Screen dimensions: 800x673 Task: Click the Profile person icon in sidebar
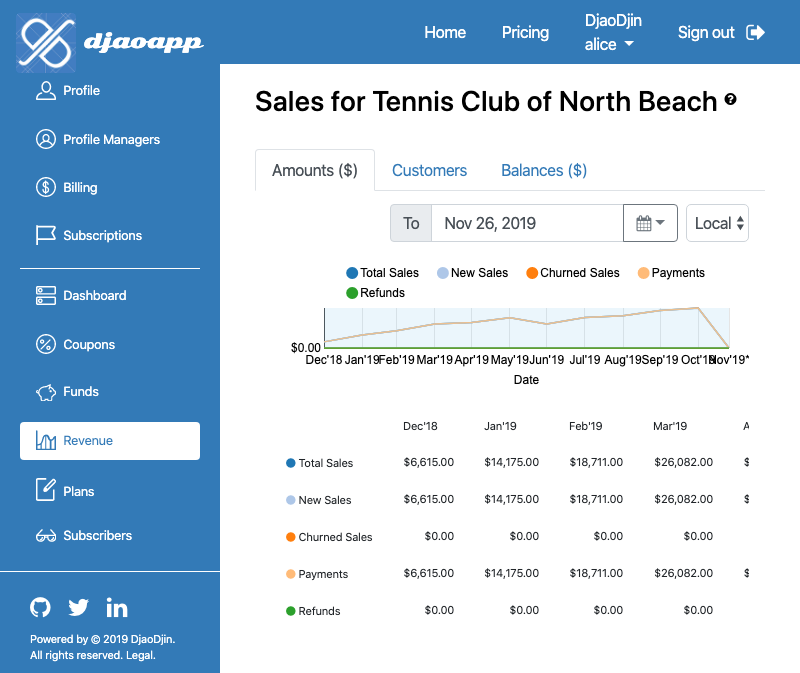pyautogui.click(x=46, y=91)
